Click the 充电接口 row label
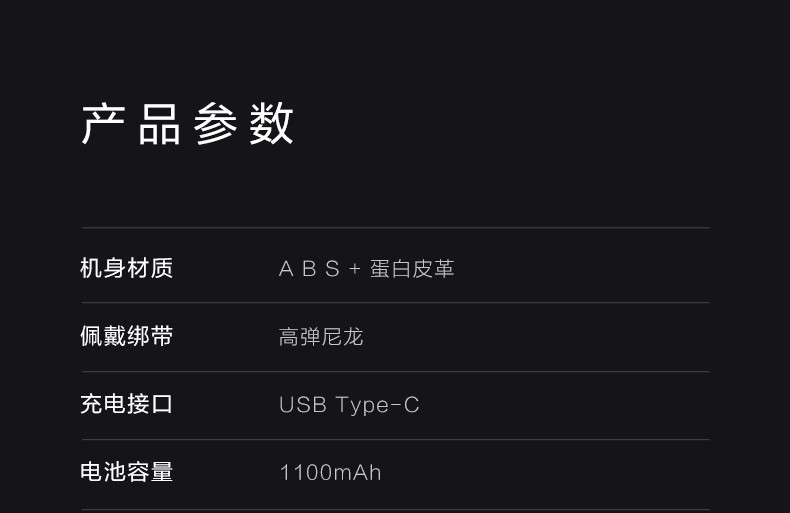Image resolution: width=790 pixels, height=513 pixels. [127, 404]
